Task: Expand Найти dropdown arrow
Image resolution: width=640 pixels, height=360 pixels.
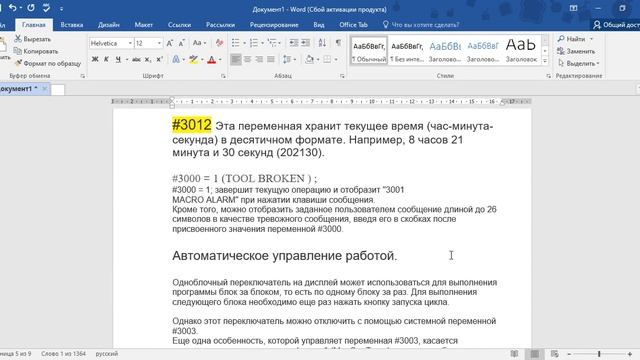Action: (x=591, y=39)
